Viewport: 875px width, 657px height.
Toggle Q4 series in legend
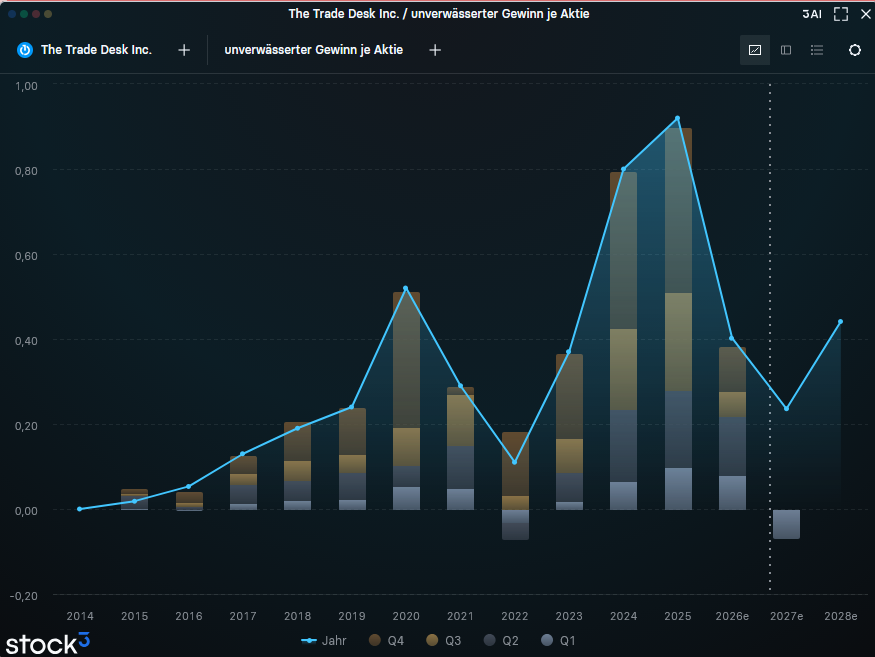[386, 640]
